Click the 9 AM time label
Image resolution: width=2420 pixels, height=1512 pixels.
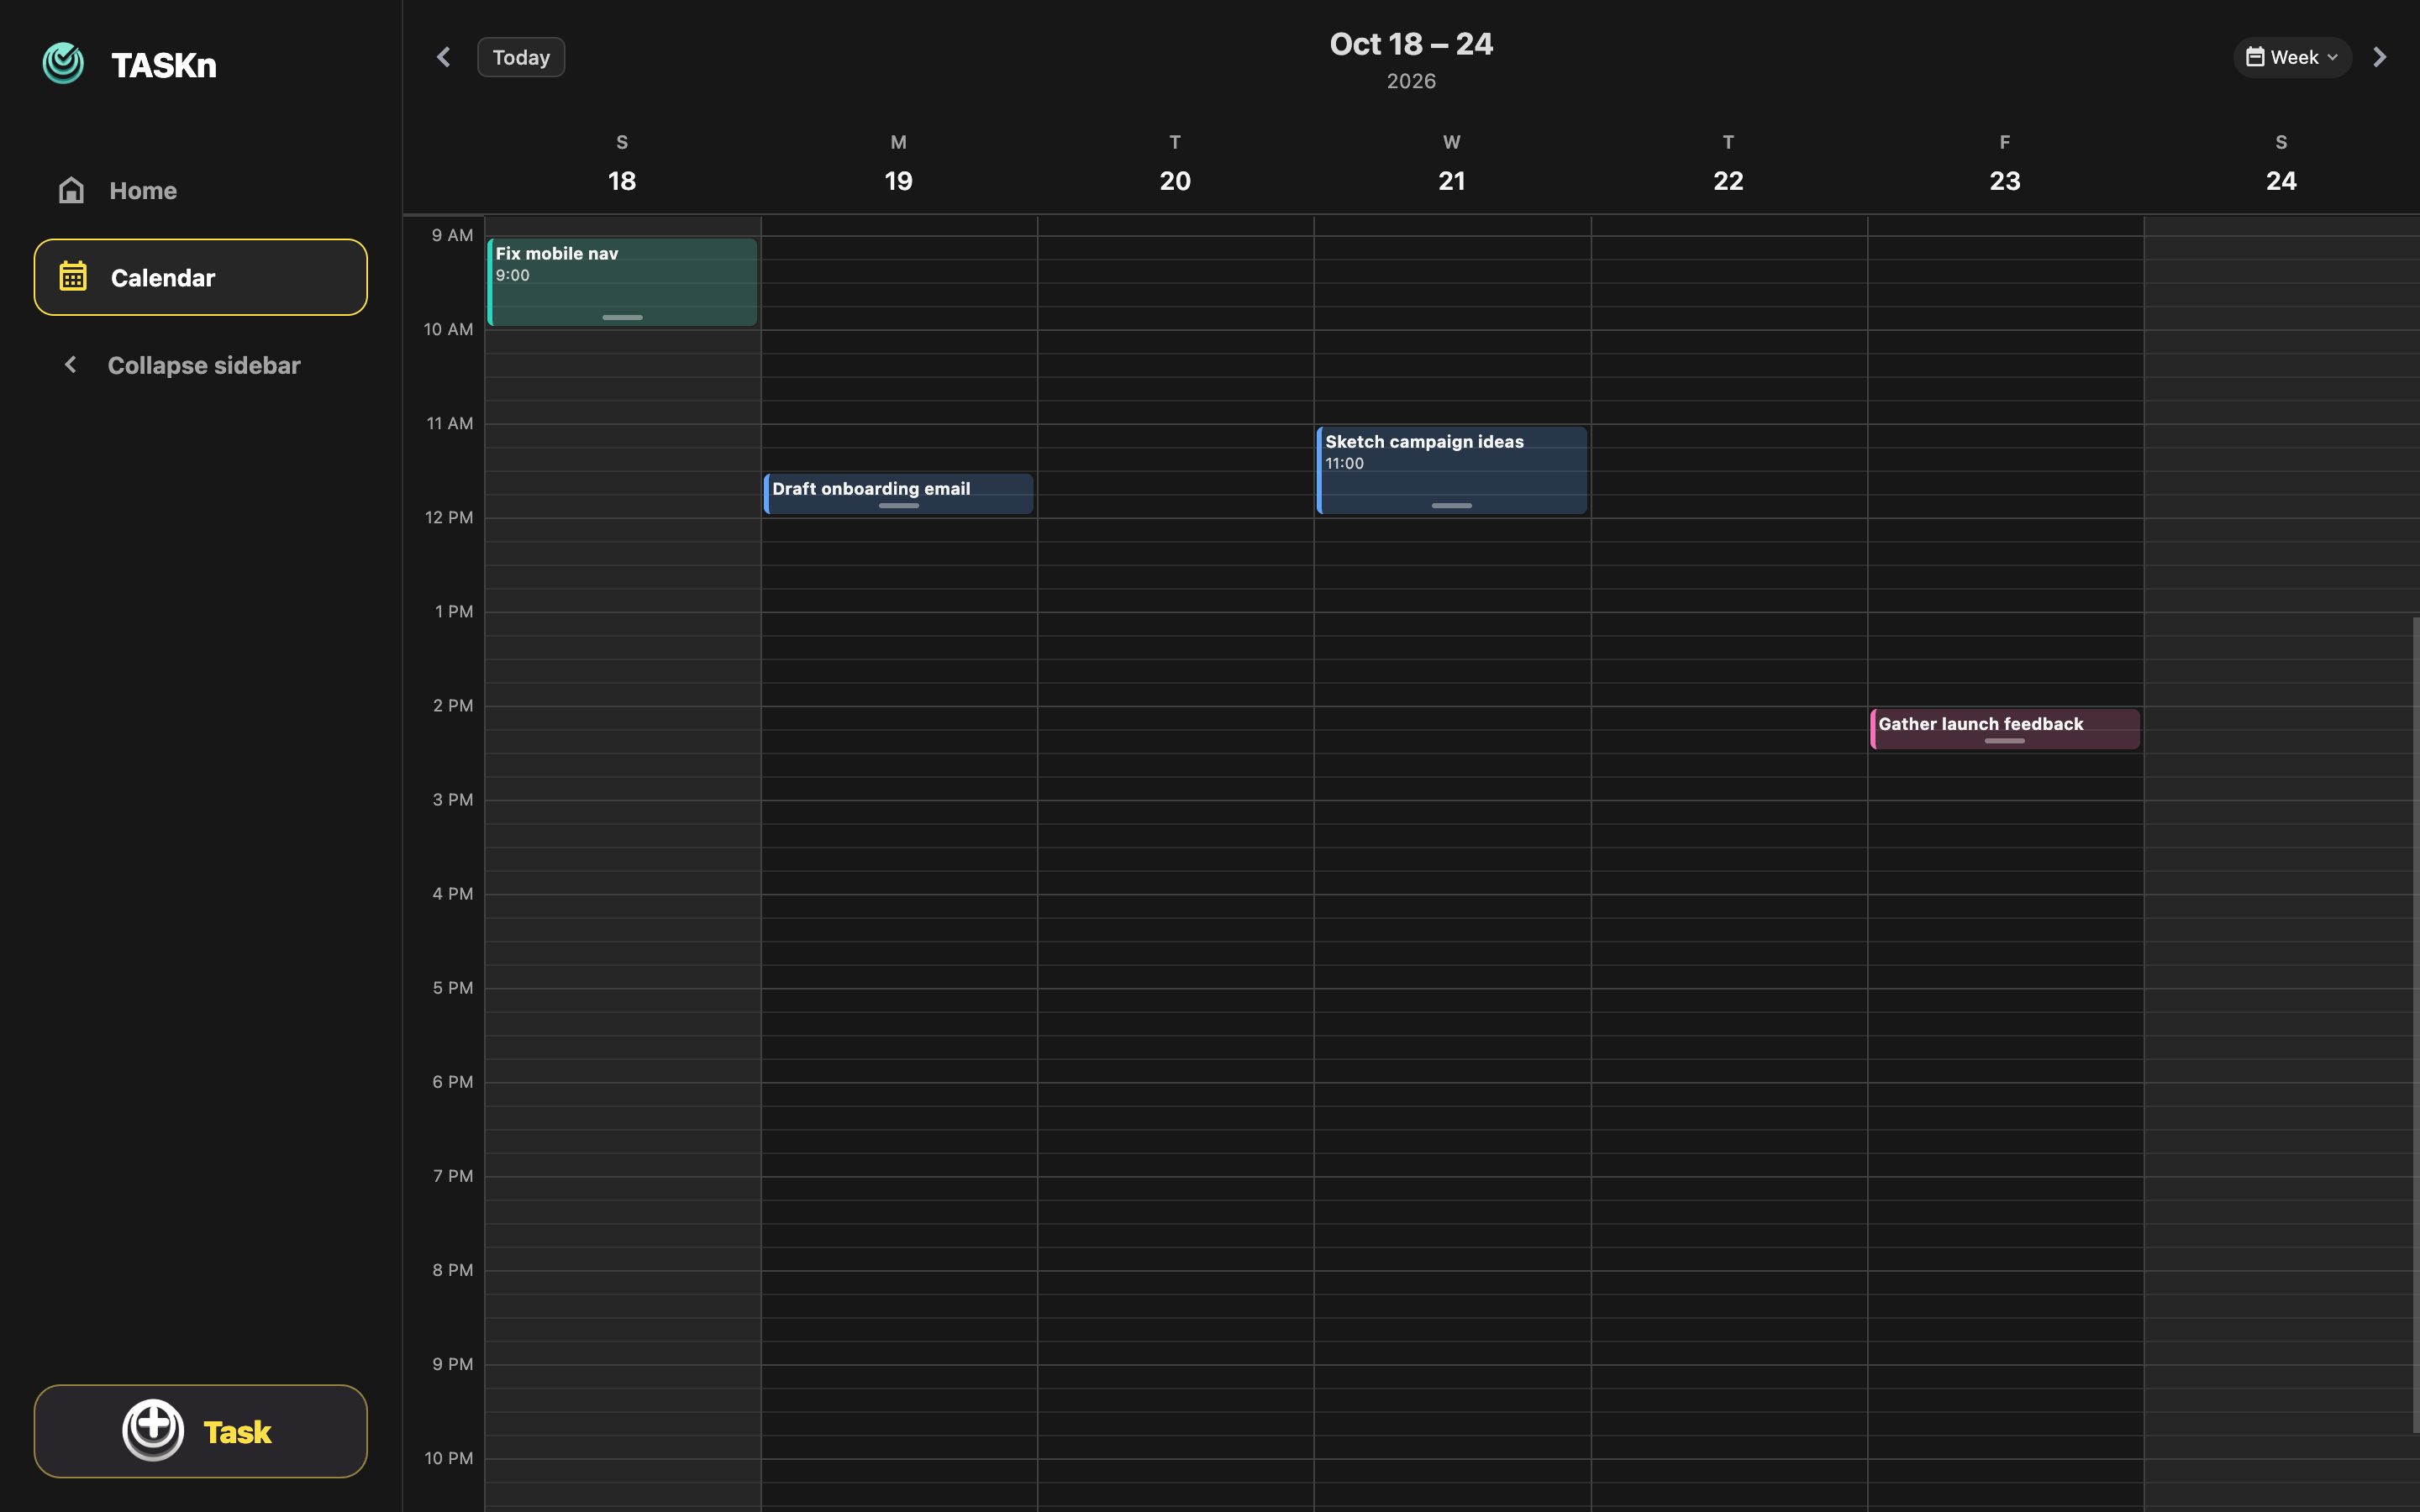[x=452, y=235]
